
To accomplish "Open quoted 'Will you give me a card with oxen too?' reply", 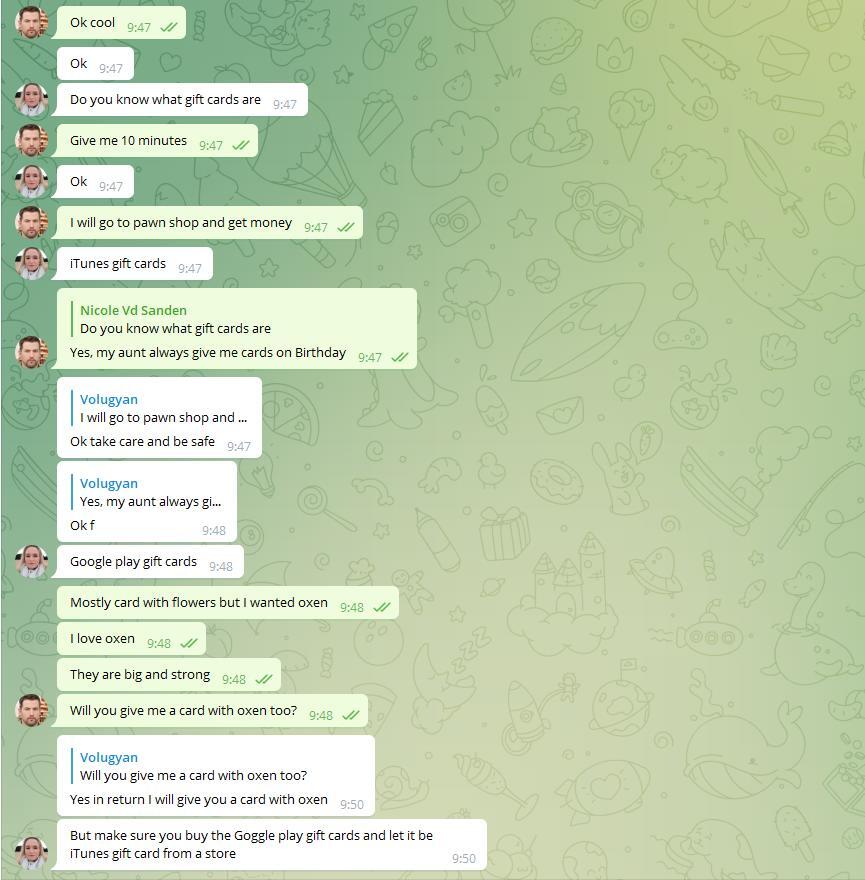I will pos(193,766).
